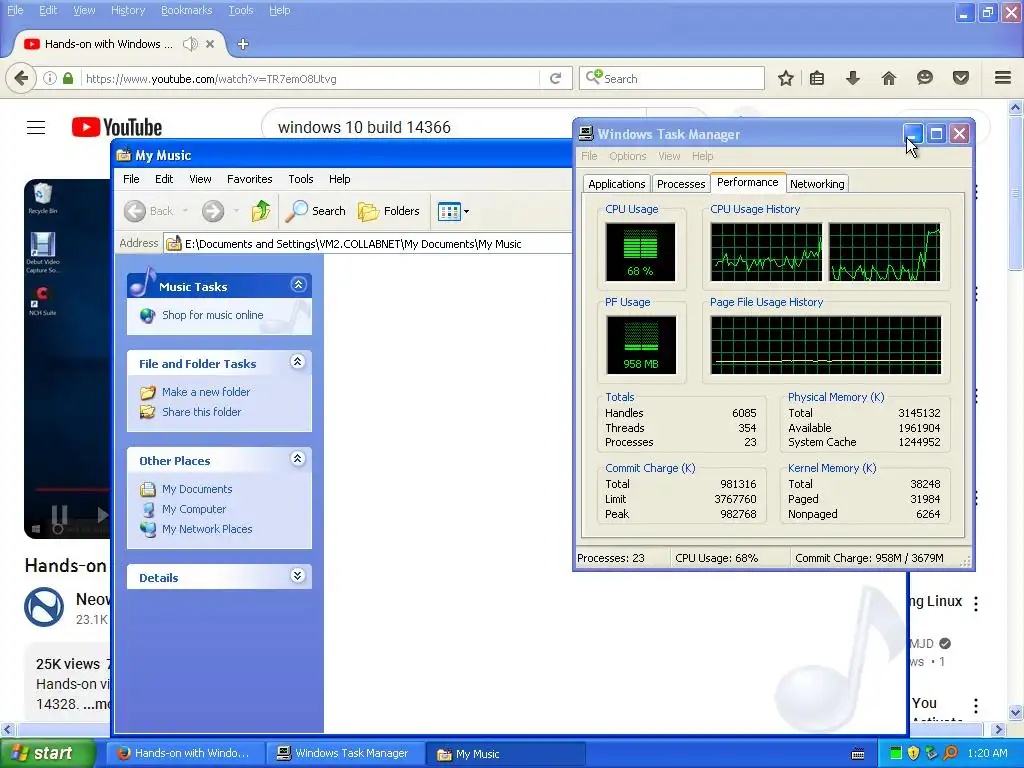The width and height of the screenshot is (1024, 768).
Task: Close the Hands-on with Windows tab
Action: [x=210, y=44]
